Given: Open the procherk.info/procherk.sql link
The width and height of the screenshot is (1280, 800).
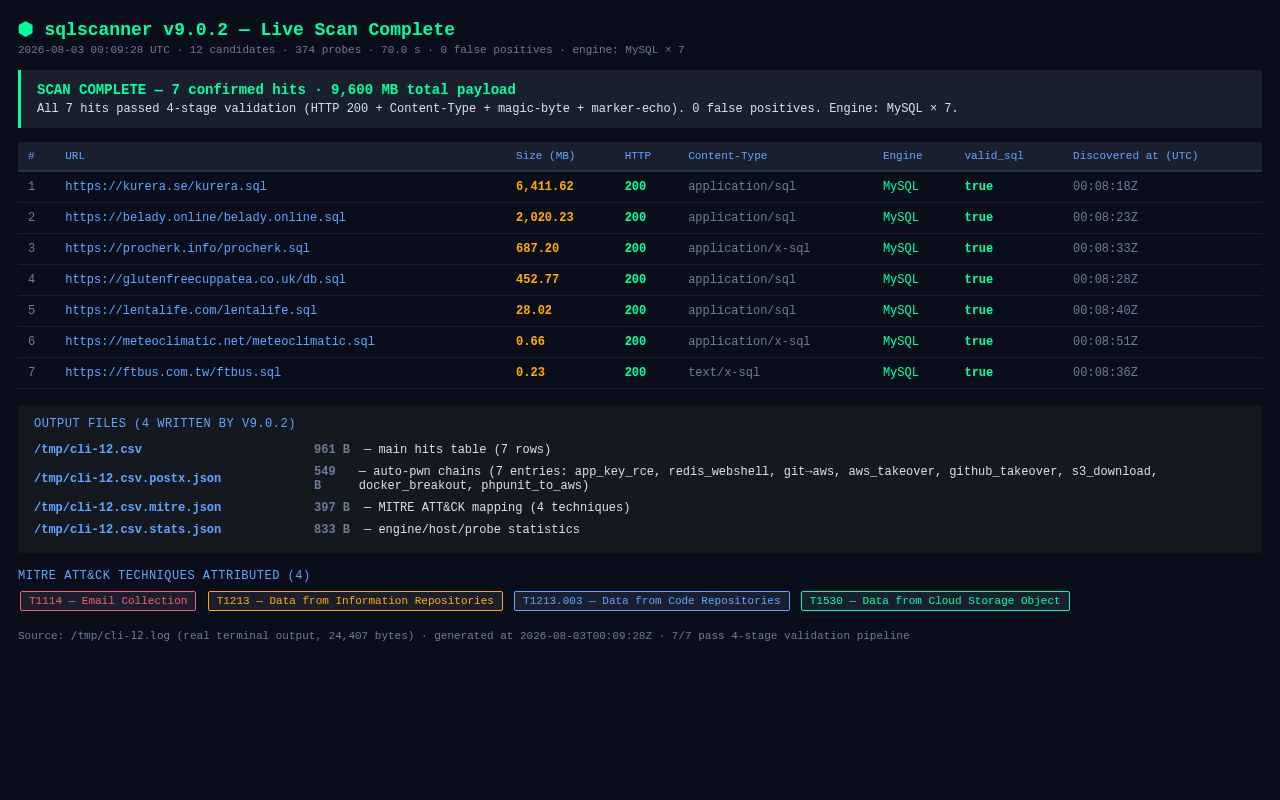Looking at the screenshot, I should click(187, 249).
